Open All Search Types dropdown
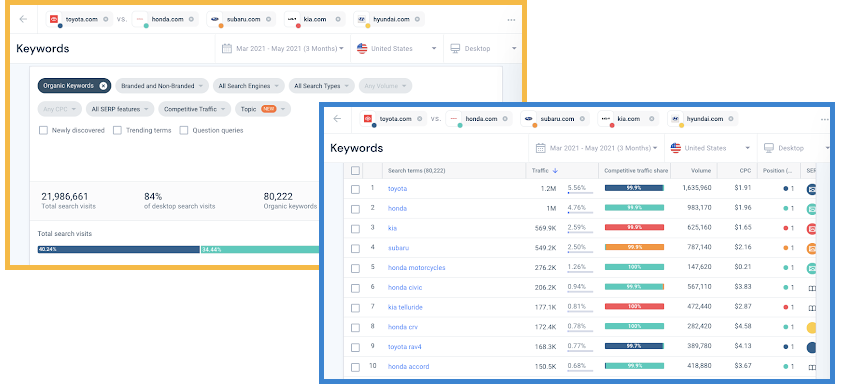The width and height of the screenshot is (841, 386). 322,85
